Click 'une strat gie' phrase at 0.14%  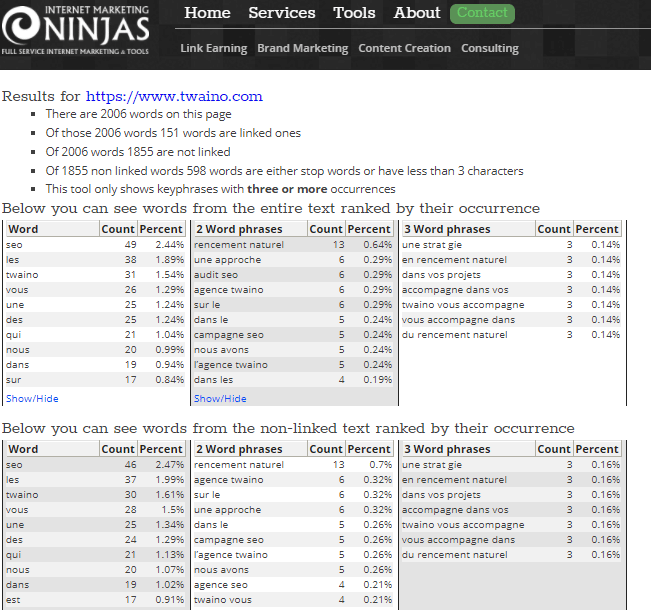432,245
